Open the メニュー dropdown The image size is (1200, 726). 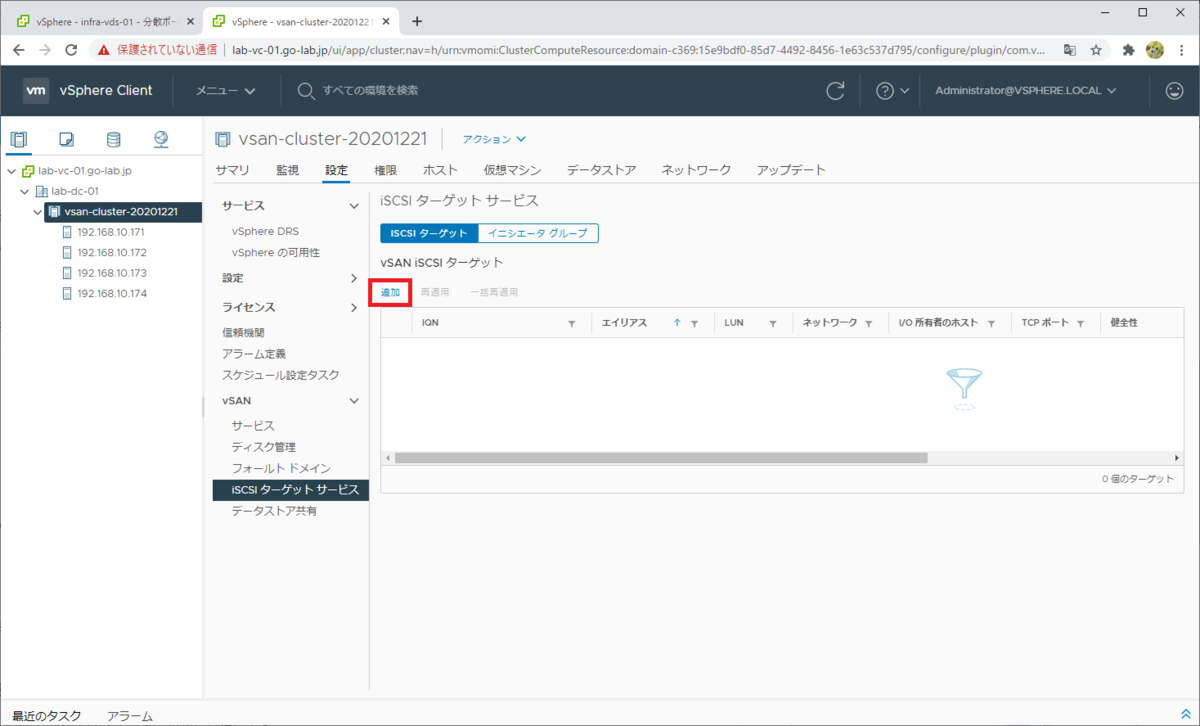[225, 91]
